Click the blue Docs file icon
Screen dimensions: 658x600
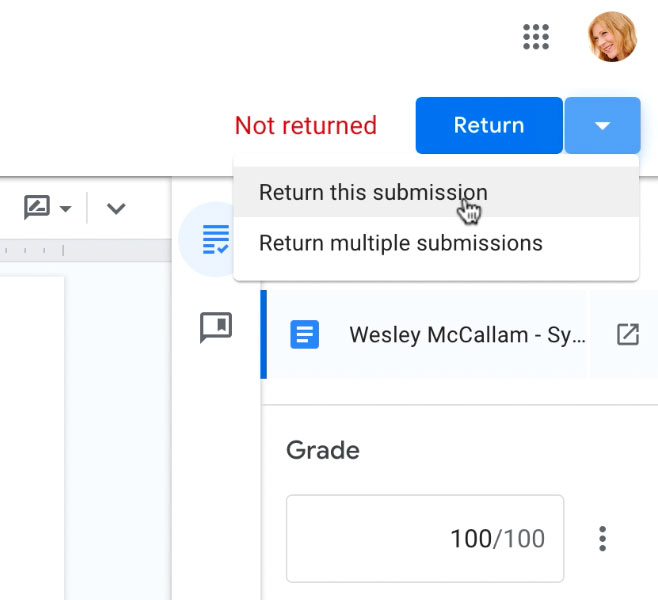(305, 334)
